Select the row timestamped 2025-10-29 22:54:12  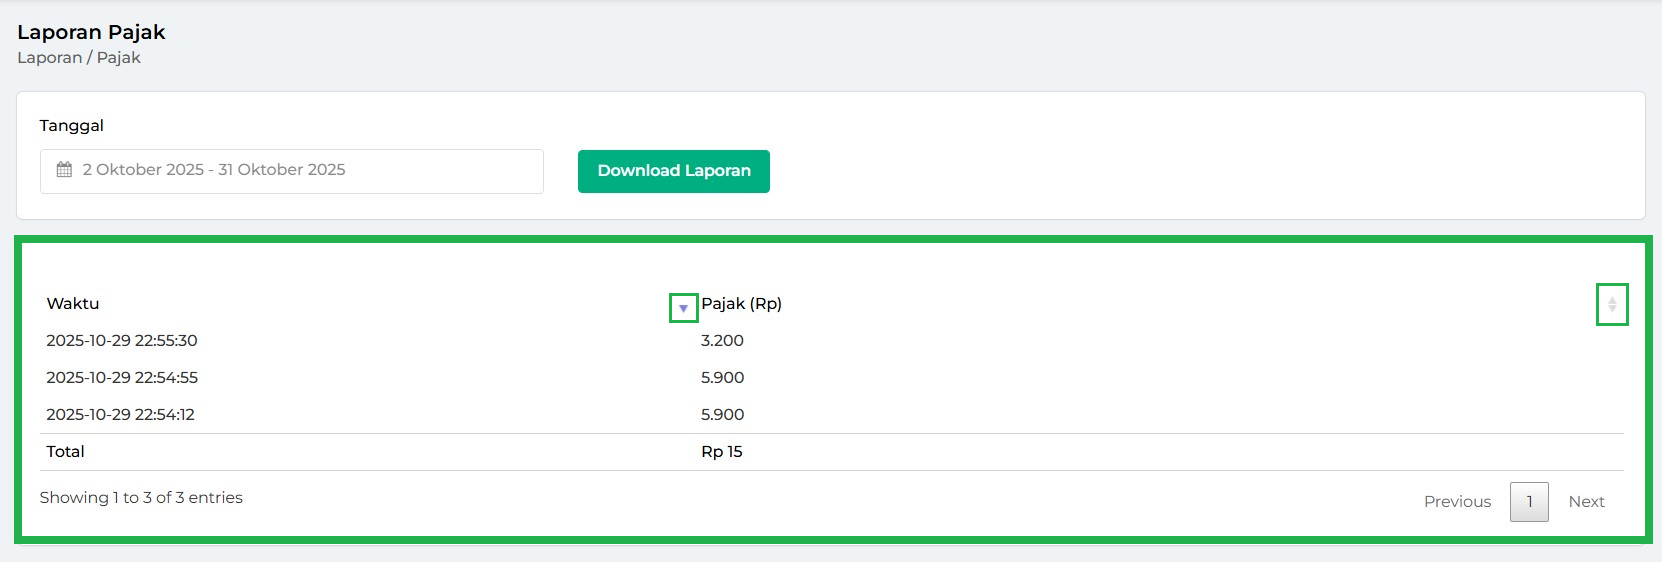tap(120, 415)
